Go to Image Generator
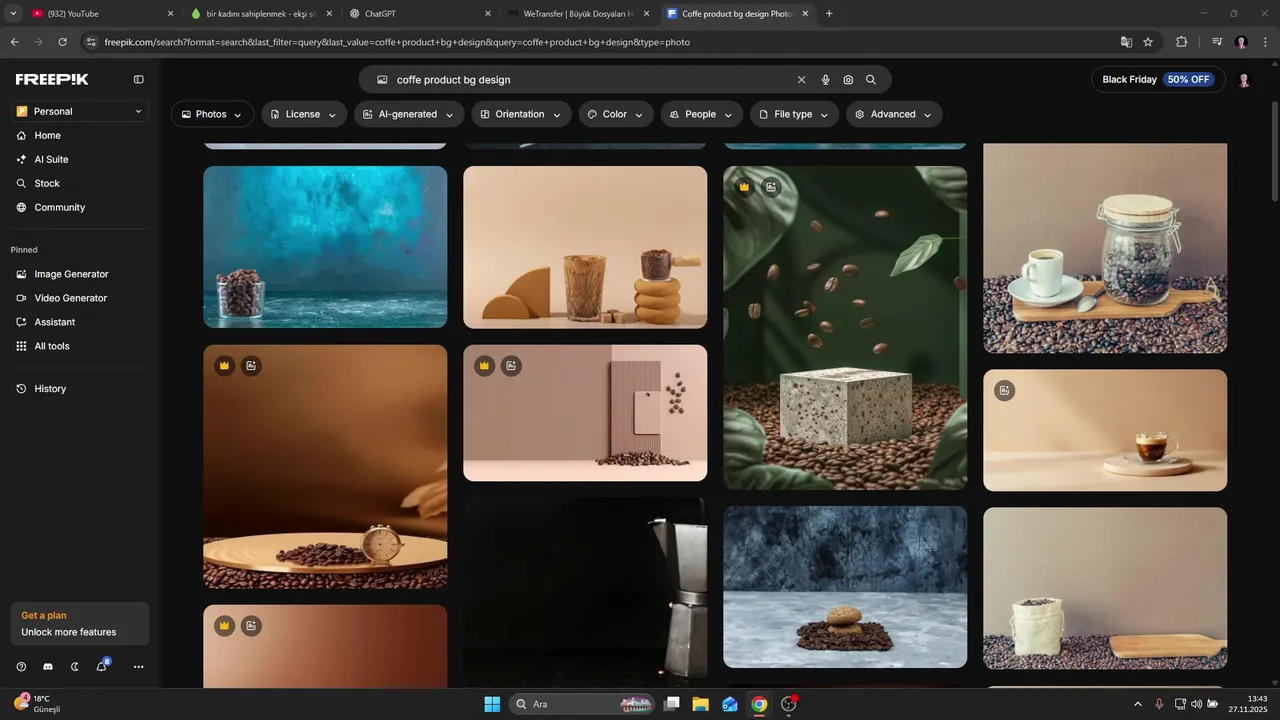This screenshot has width=1280, height=720. click(x=71, y=274)
